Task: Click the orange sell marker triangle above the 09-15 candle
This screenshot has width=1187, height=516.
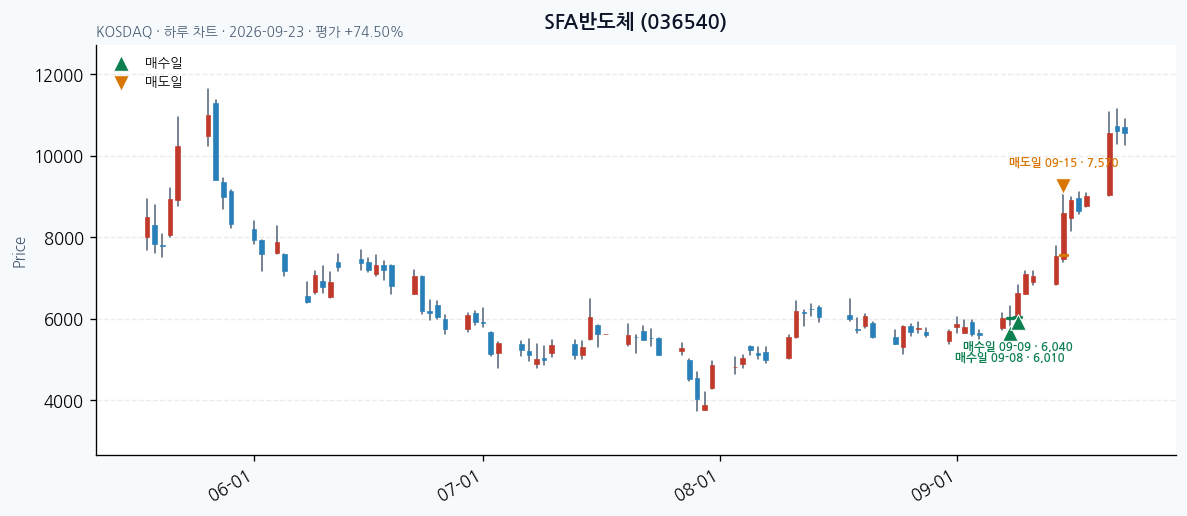Action: [1063, 185]
